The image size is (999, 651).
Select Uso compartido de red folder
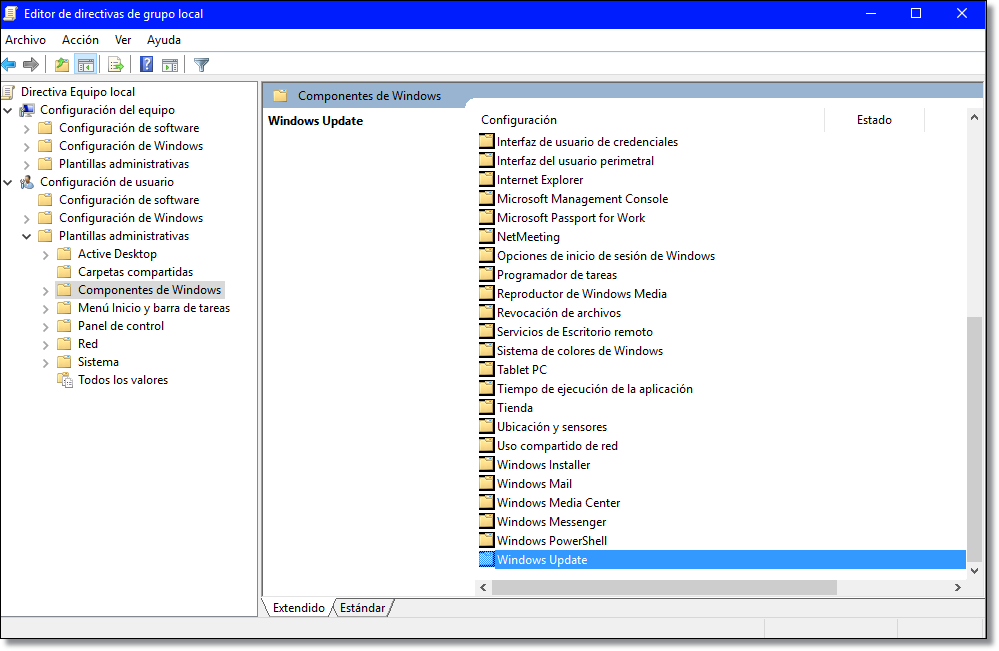557,446
